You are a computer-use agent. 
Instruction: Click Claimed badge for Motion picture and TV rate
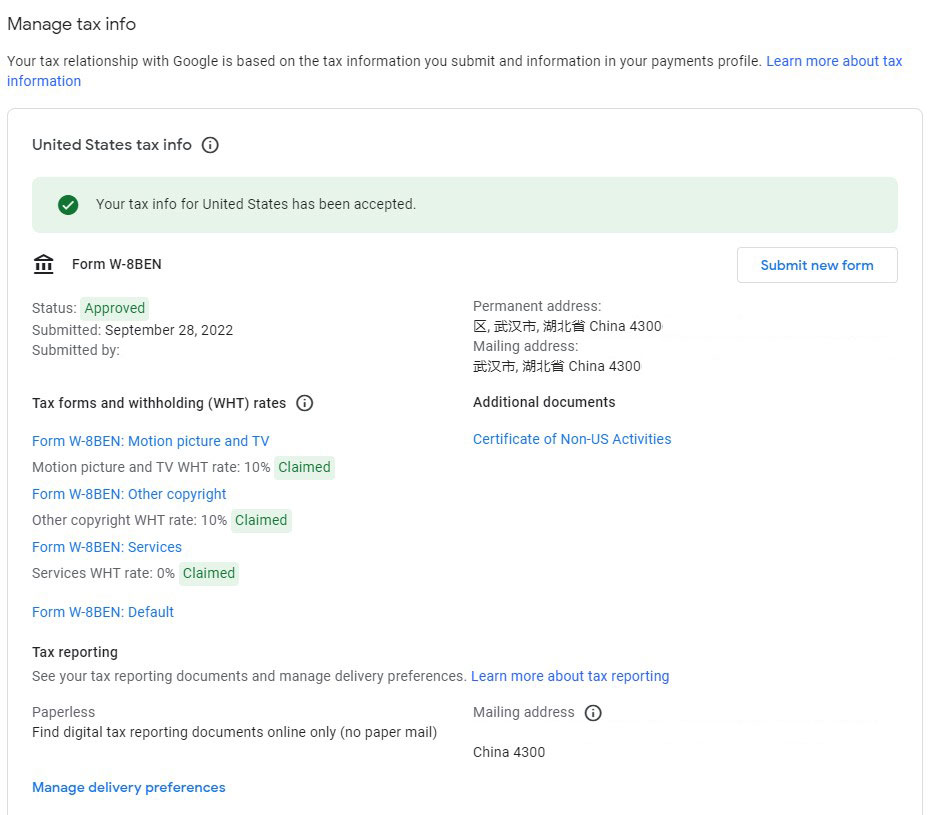pos(304,467)
